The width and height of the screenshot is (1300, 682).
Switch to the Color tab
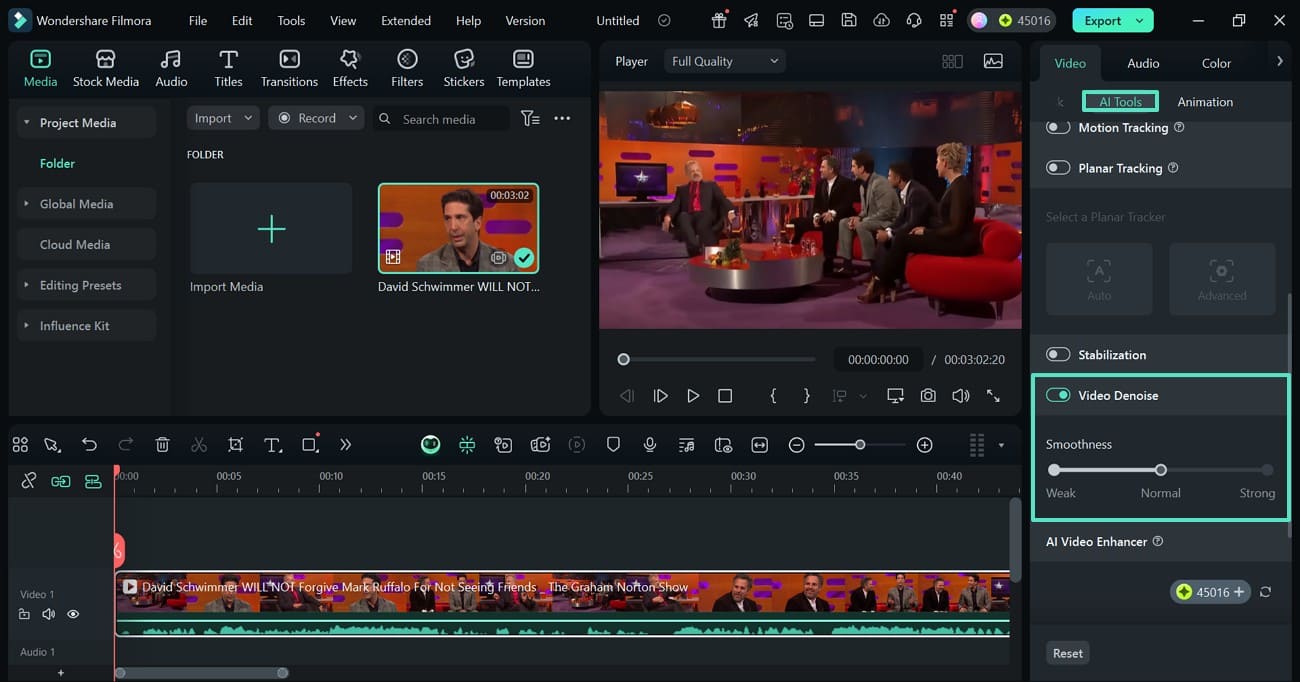(1216, 63)
